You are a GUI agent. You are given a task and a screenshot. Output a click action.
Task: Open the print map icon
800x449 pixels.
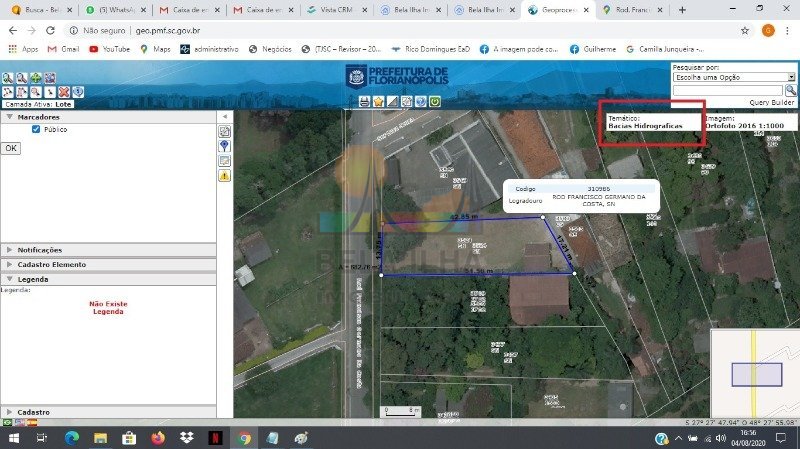point(364,102)
